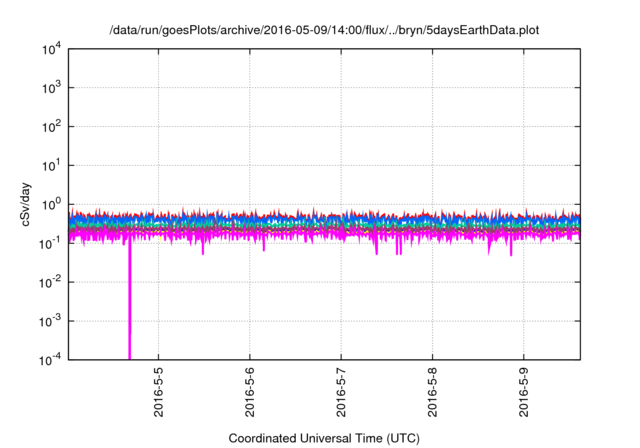Click the 10^1 y-axis tick label
The width and height of the screenshot is (640, 448).
(51, 166)
